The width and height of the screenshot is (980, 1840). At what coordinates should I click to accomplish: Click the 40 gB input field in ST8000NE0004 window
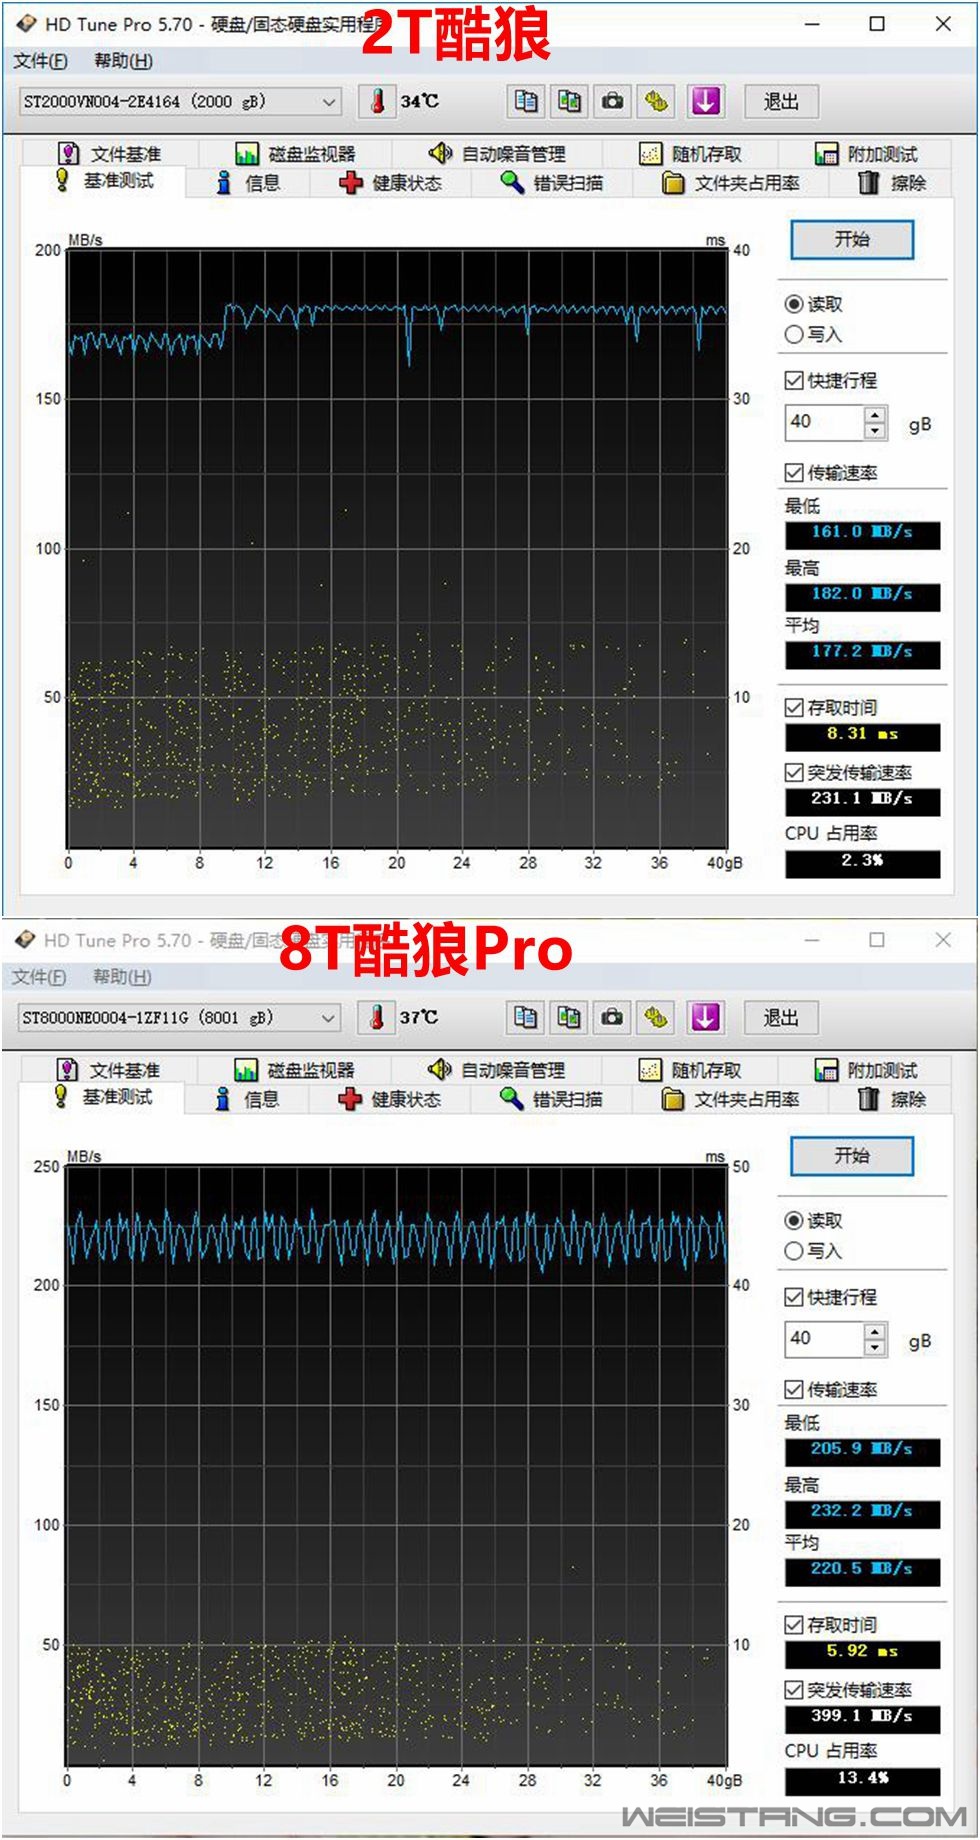coord(824,1338)
